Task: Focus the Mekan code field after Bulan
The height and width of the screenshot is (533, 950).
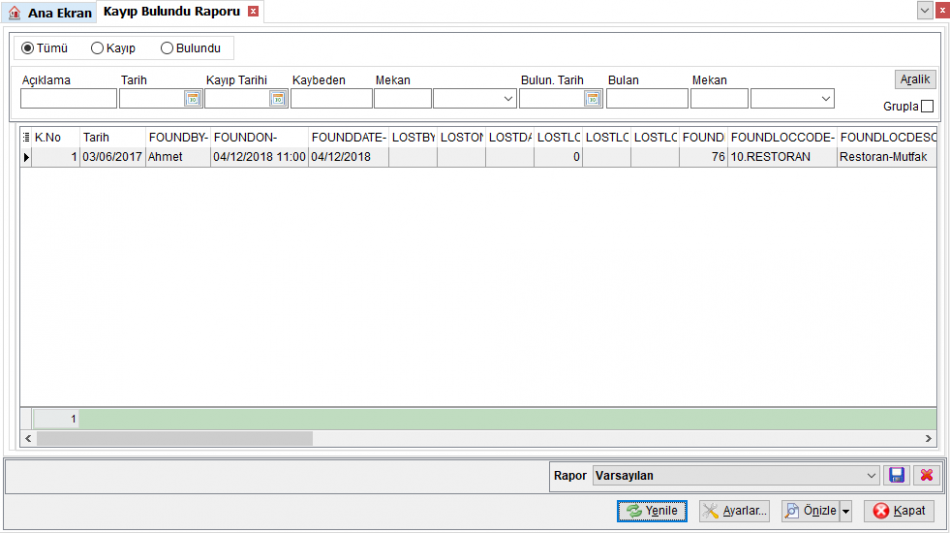Action: [719, 99]
